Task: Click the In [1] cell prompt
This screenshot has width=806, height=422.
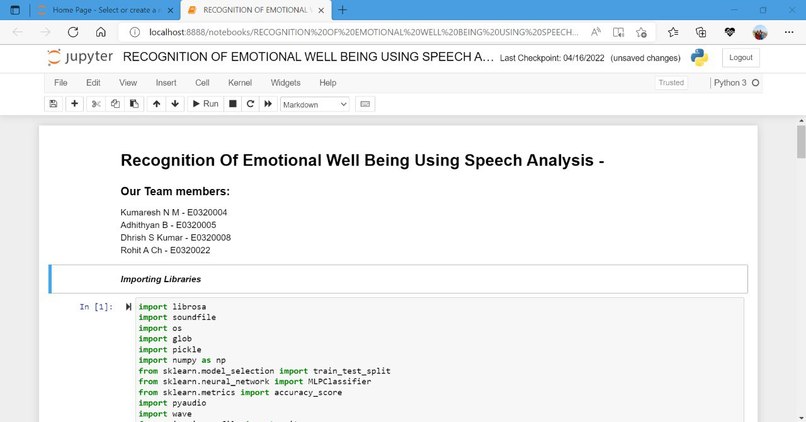Action: click(x=96, y=307)
